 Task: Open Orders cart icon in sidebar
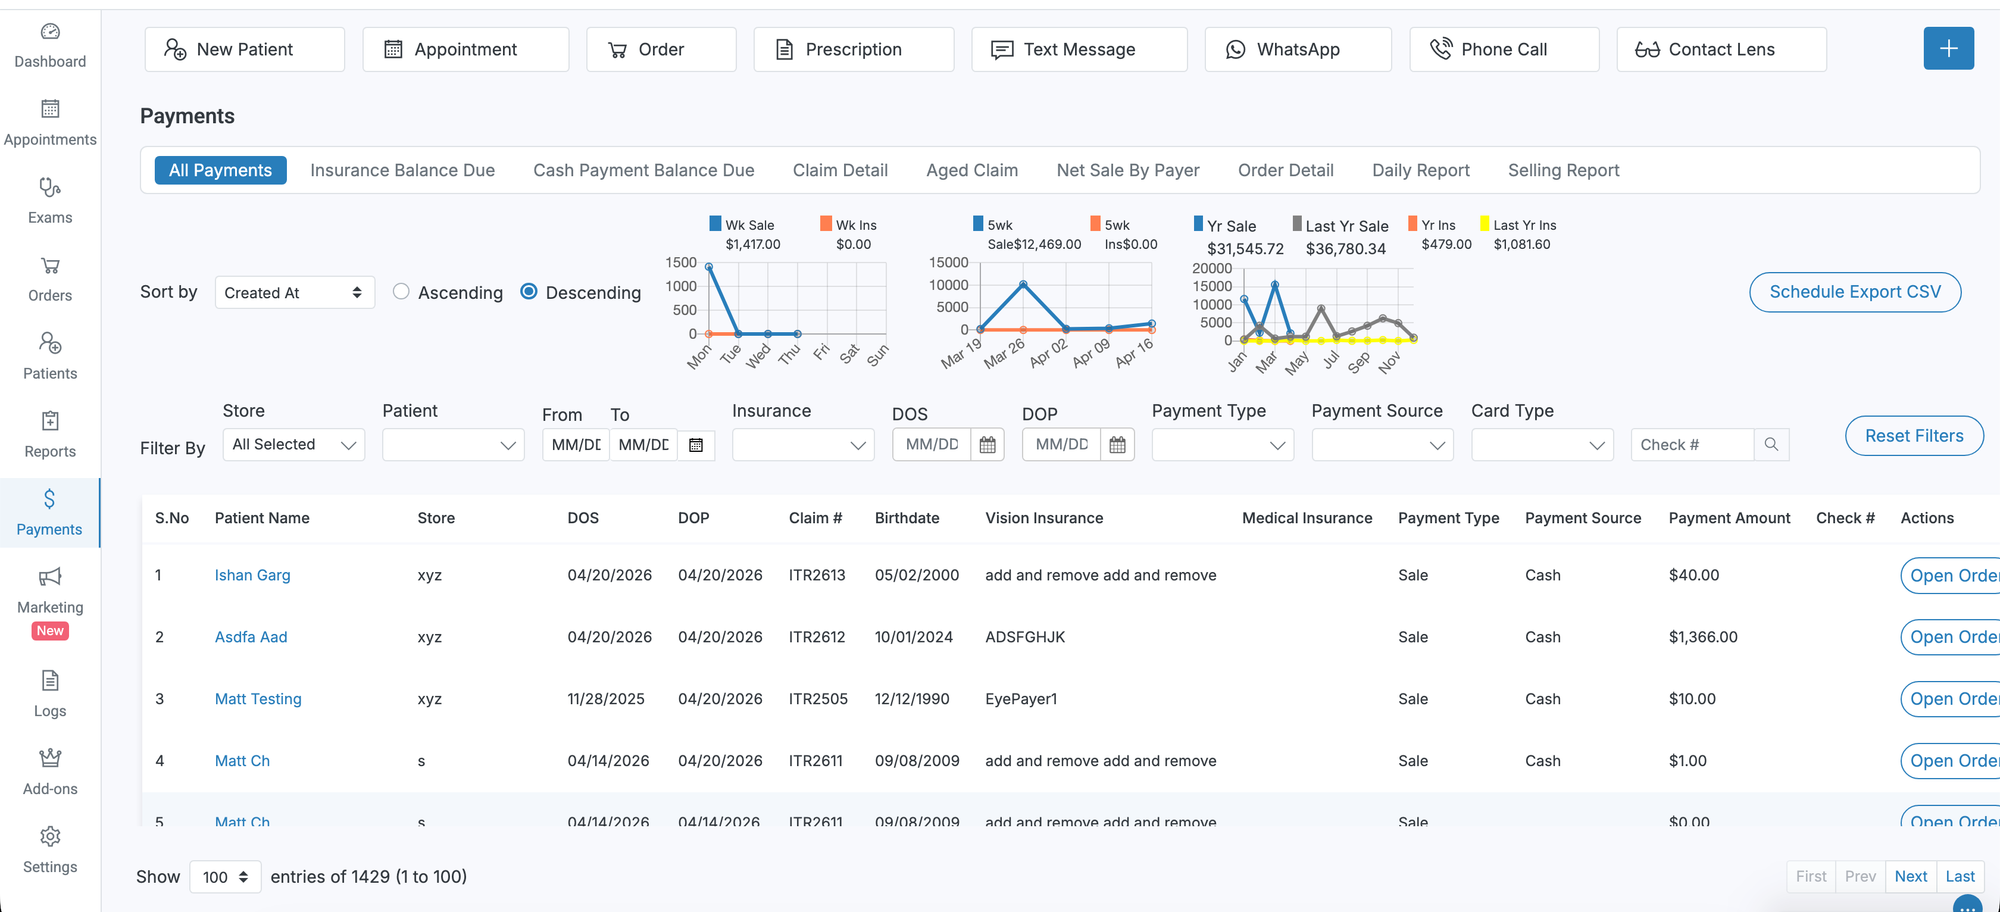(x=50, y=266)
